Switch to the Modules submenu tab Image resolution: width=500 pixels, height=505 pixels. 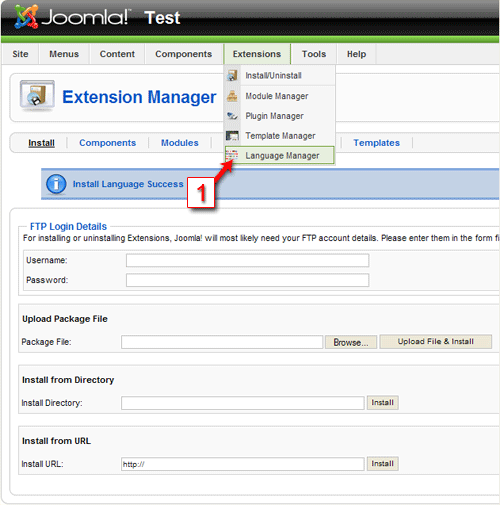pos(180,143)
